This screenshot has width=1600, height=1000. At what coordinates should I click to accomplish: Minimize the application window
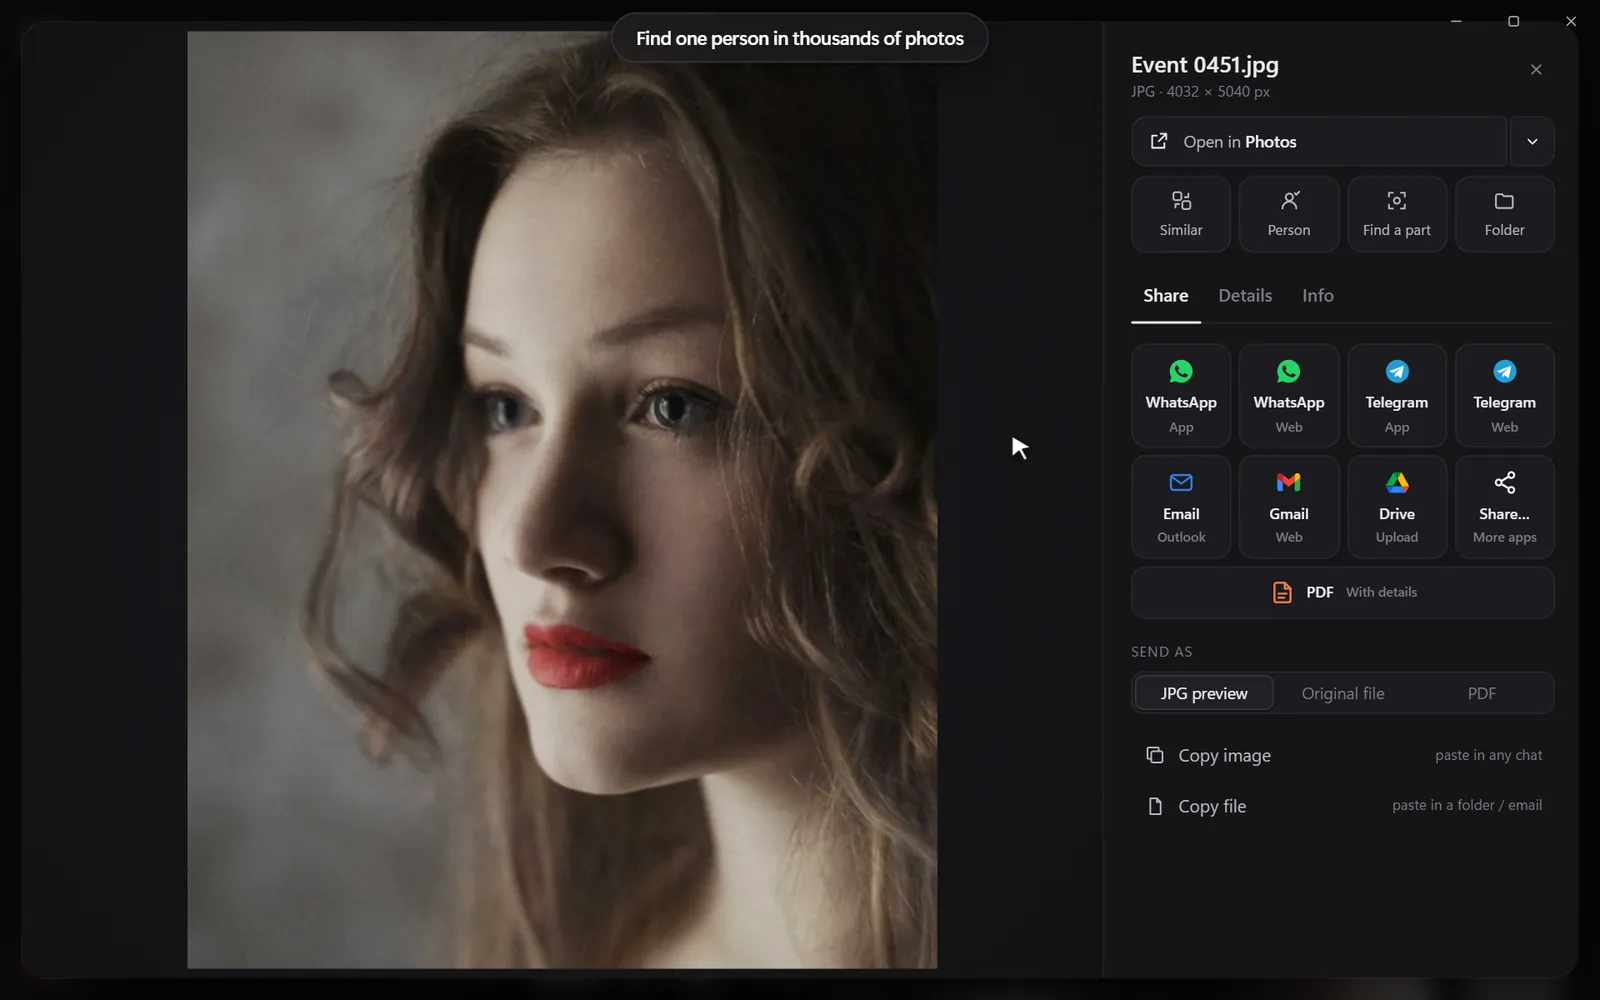pyautogui.click(x=1456, y=21)
